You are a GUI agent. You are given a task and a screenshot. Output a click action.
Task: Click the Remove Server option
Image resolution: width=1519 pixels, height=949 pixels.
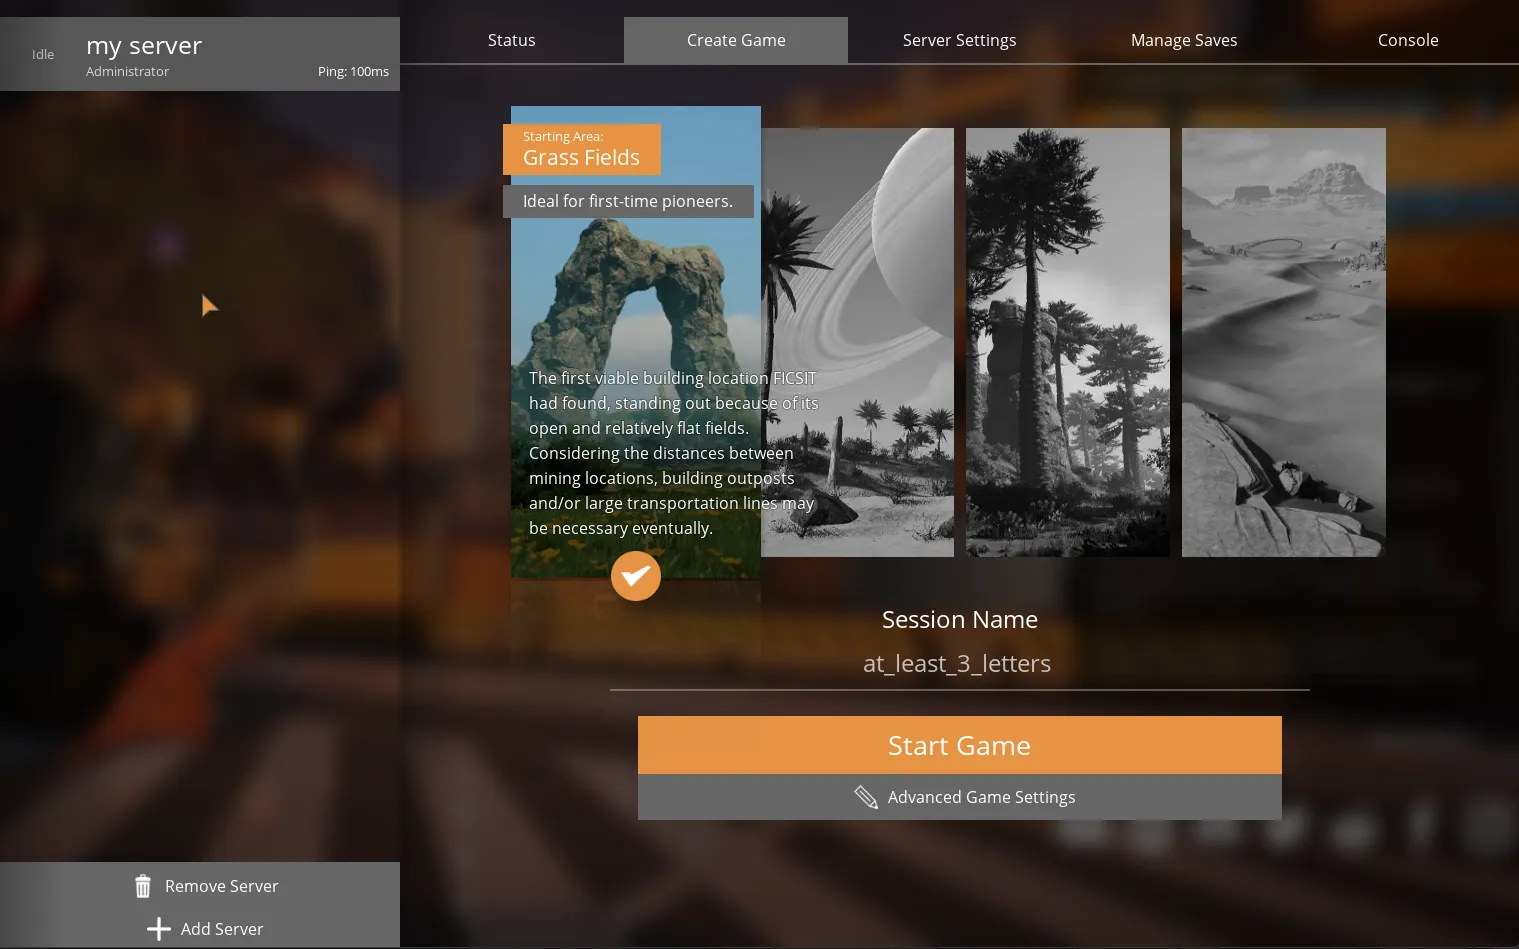206,886
